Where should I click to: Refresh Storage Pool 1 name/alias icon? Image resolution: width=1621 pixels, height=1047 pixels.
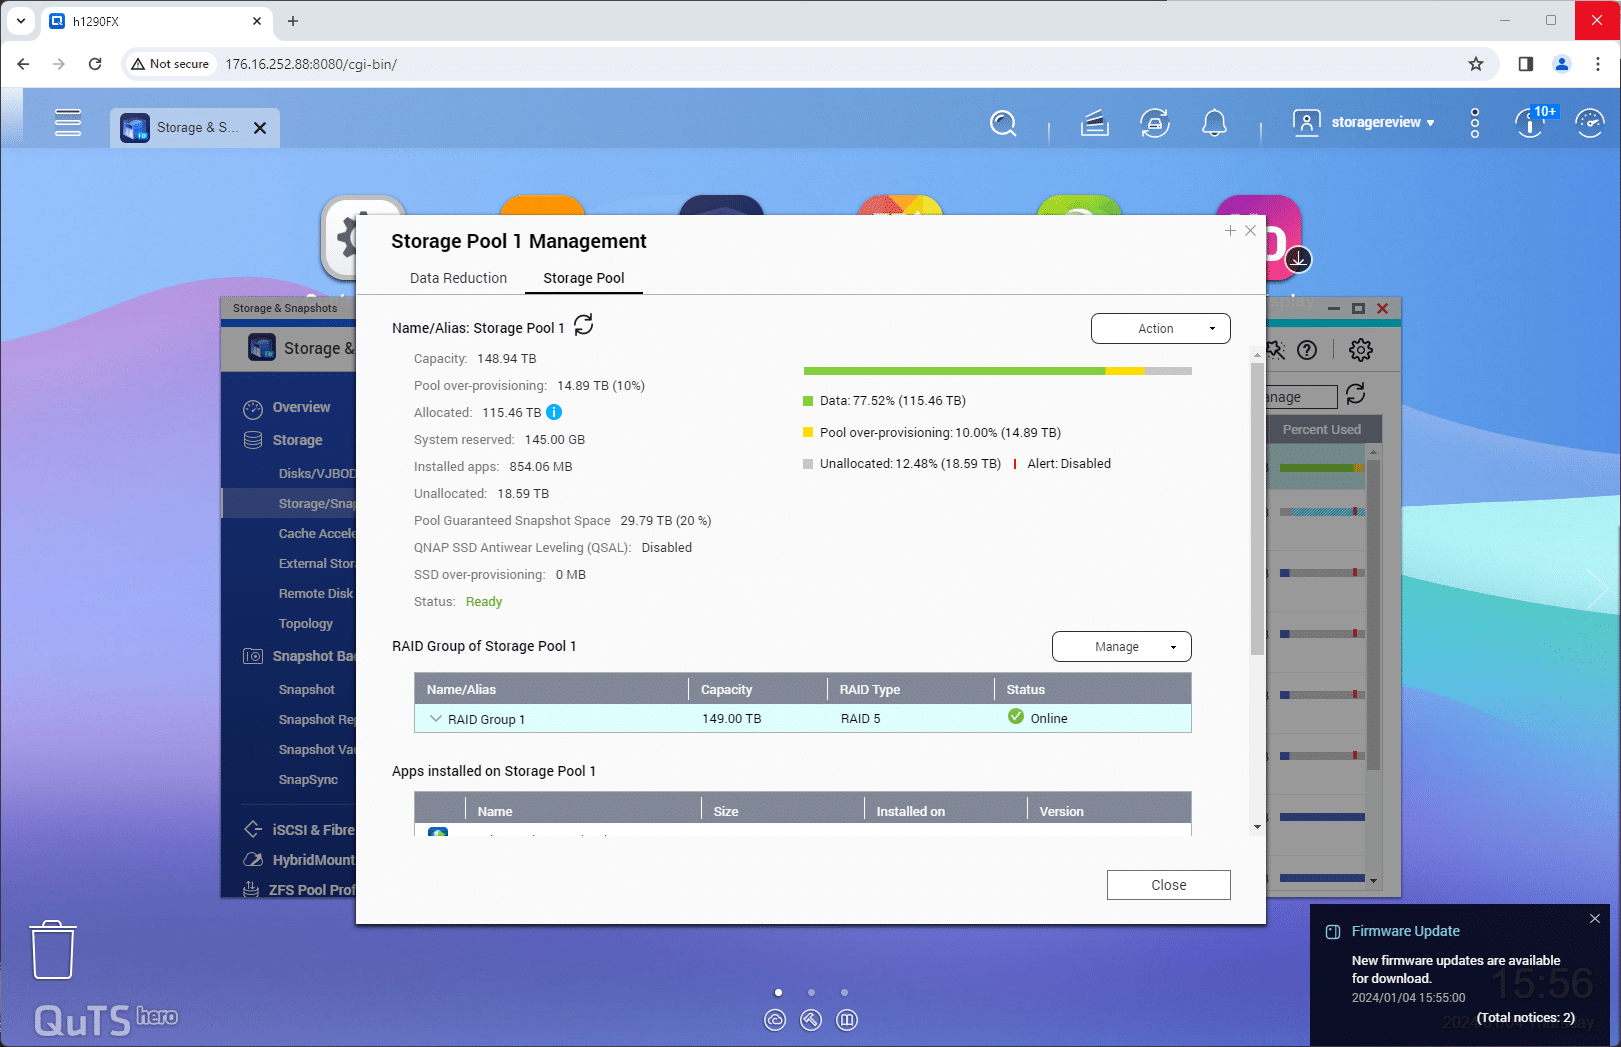coord(584,325)
